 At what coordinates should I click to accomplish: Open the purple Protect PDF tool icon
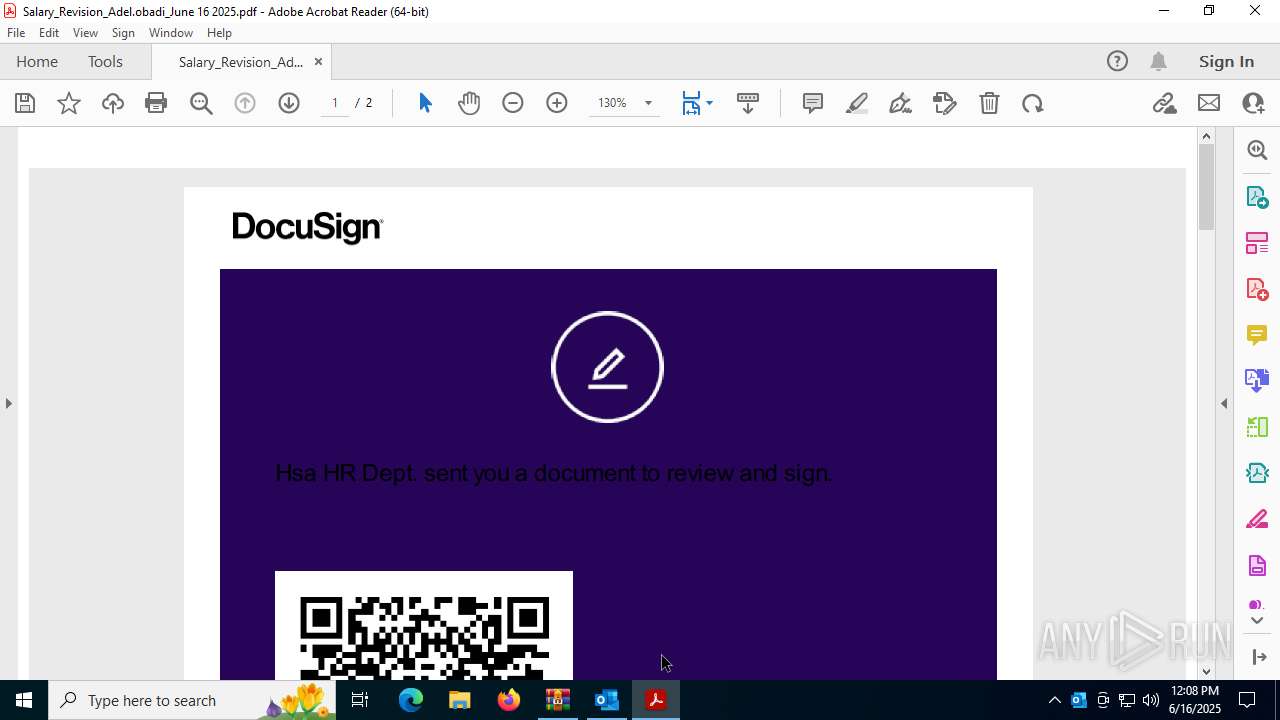[1257, 566]
